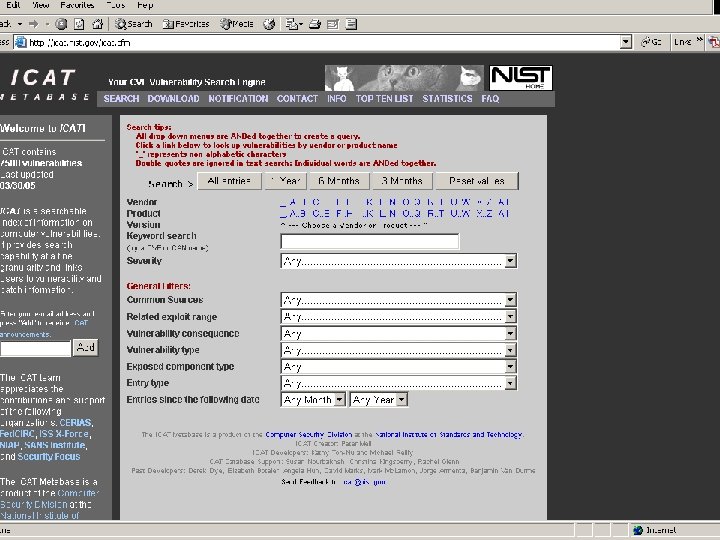The height and width of the screenshot is (540, 720).
Task: Open the Security Focus link
Action: pyautogui.click(x=49, y=456)
